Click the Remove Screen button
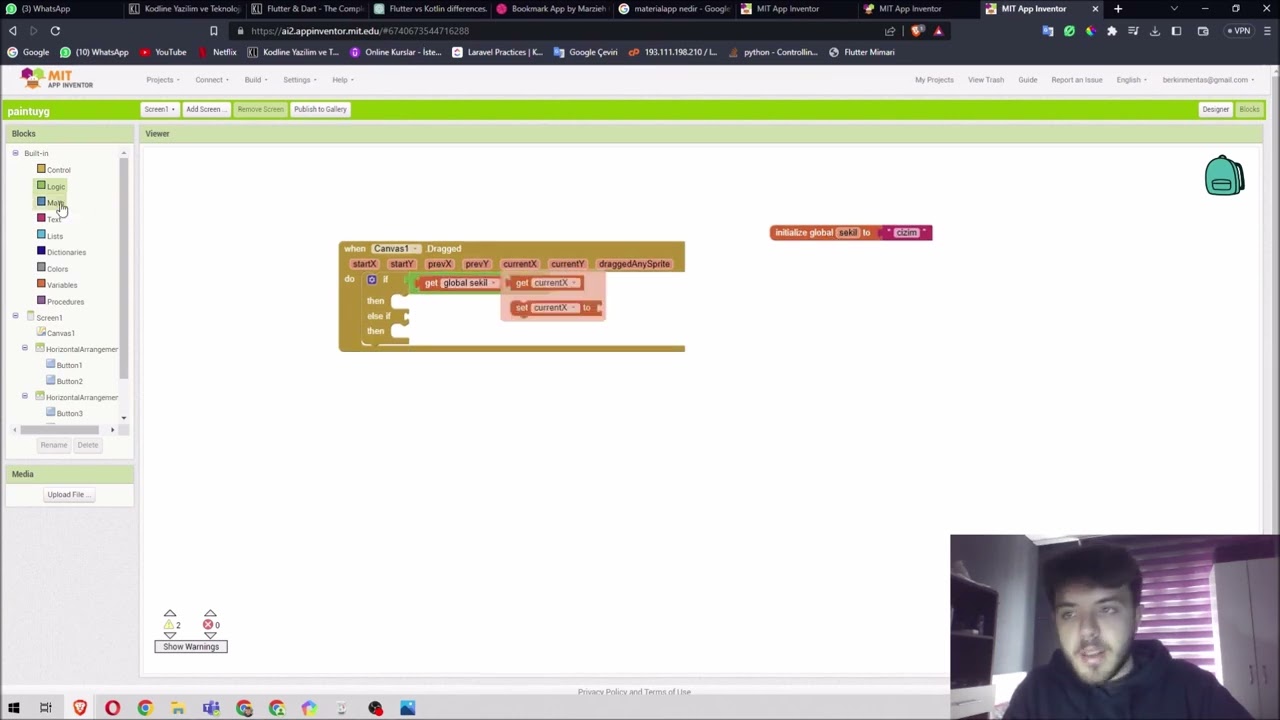 point(260,109)
